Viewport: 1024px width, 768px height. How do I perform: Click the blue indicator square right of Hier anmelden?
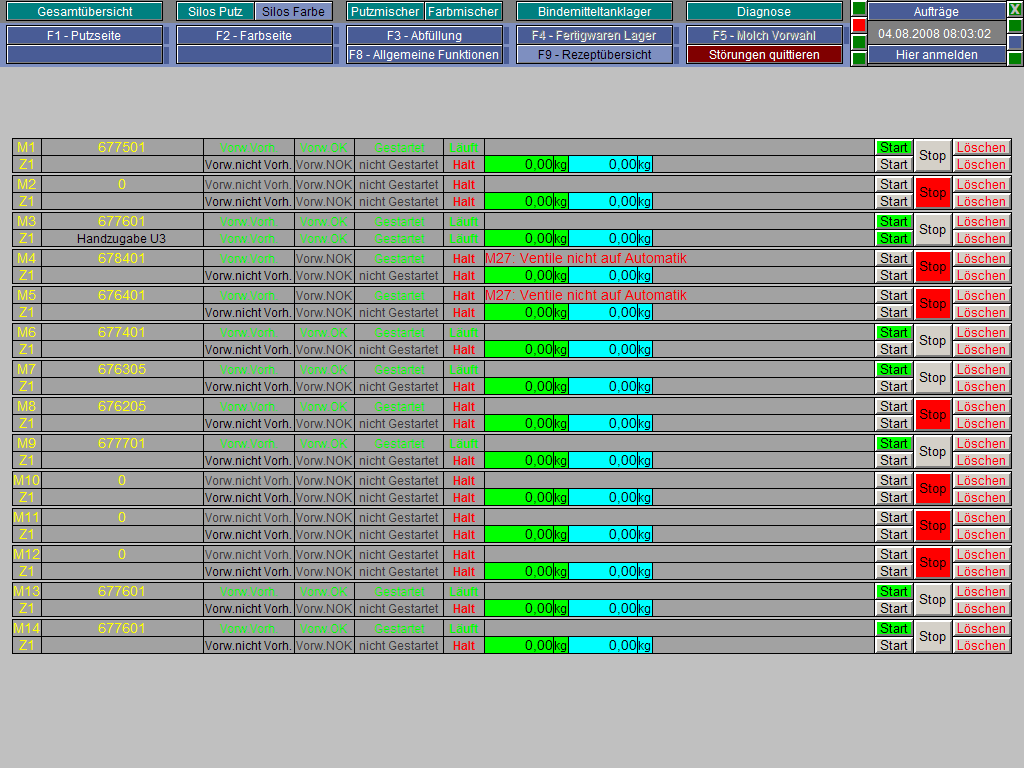1015,42
